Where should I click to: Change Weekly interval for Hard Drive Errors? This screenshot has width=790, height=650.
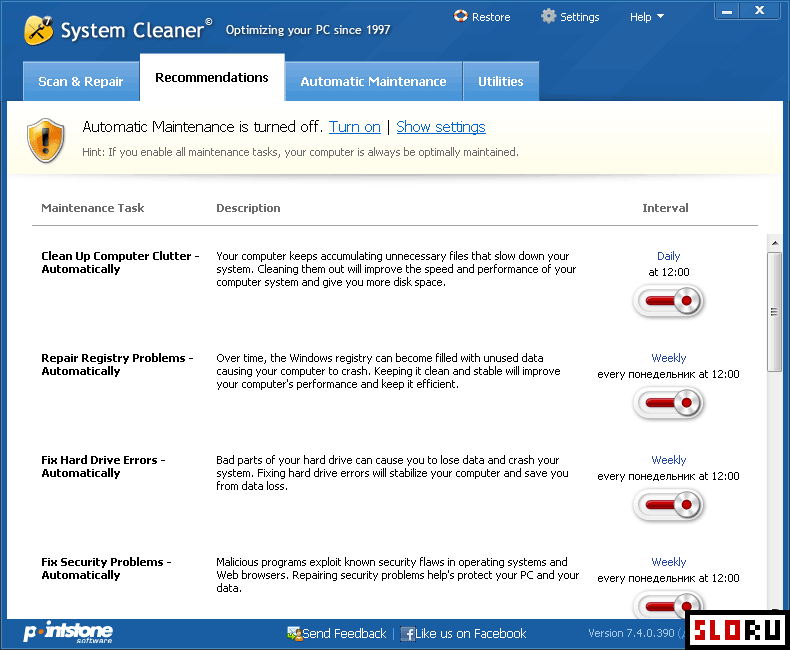tap(668, 460)
